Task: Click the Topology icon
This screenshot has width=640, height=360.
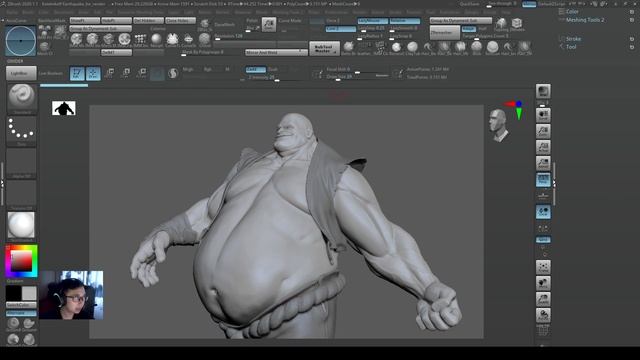Action: [x=501, y=24]
